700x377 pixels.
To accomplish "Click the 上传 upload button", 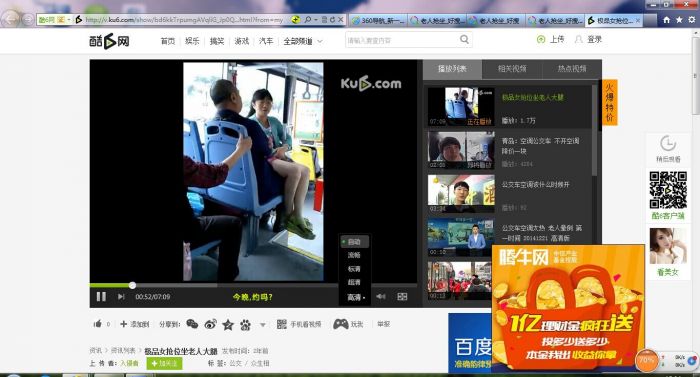I will 551,39.
